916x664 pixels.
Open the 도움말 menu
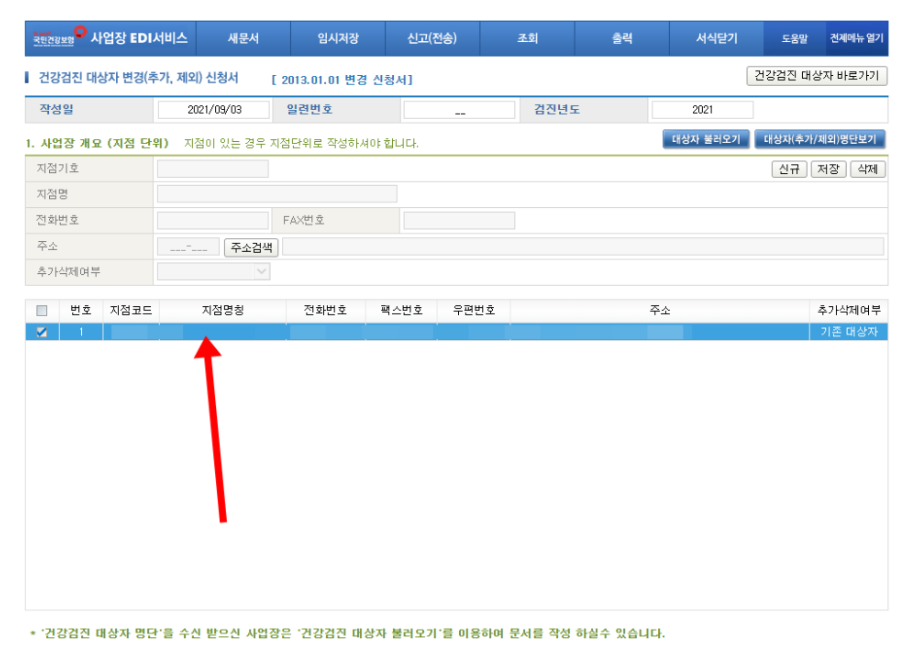(x=794, y=39)
